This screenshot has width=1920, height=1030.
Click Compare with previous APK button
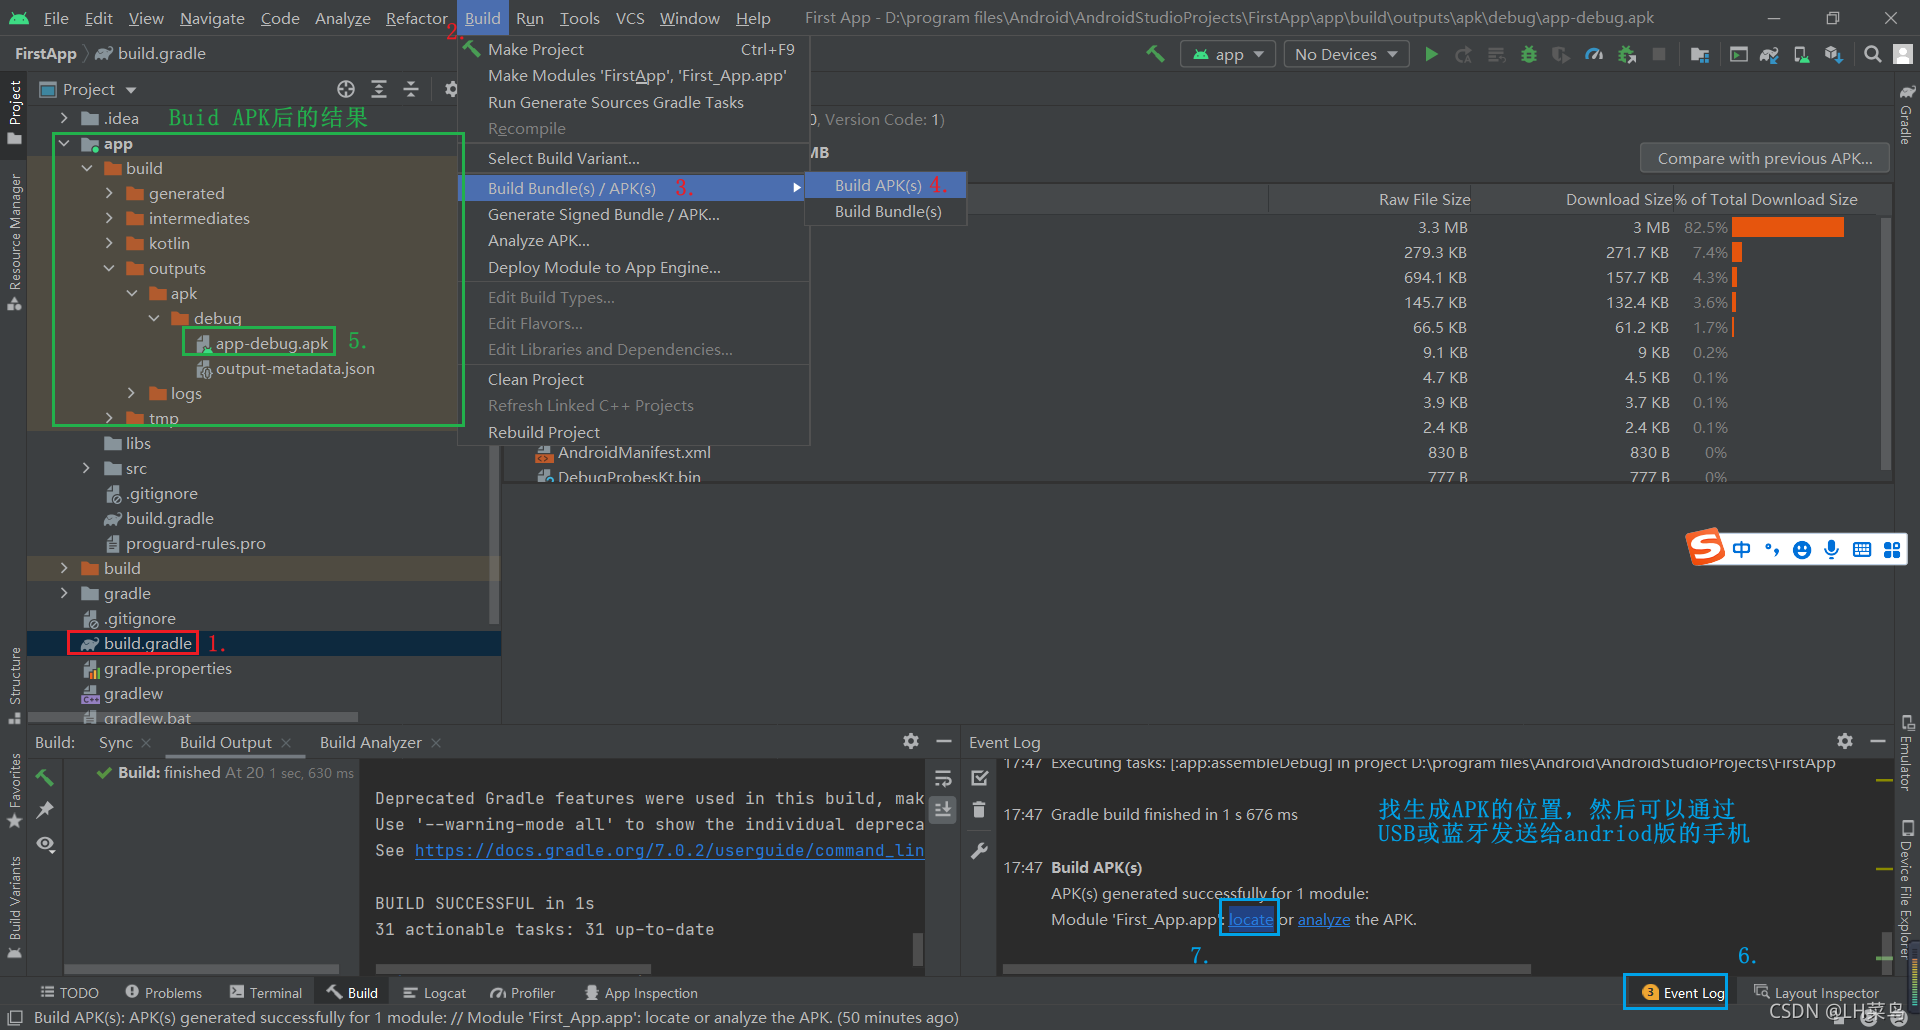(1765, 158)
